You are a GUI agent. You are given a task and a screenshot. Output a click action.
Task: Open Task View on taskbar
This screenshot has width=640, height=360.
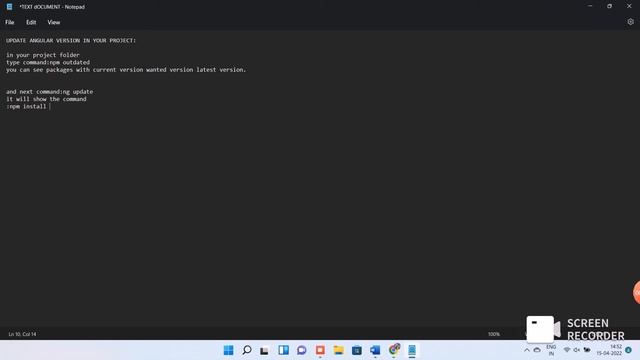click(x=264, y=350)
